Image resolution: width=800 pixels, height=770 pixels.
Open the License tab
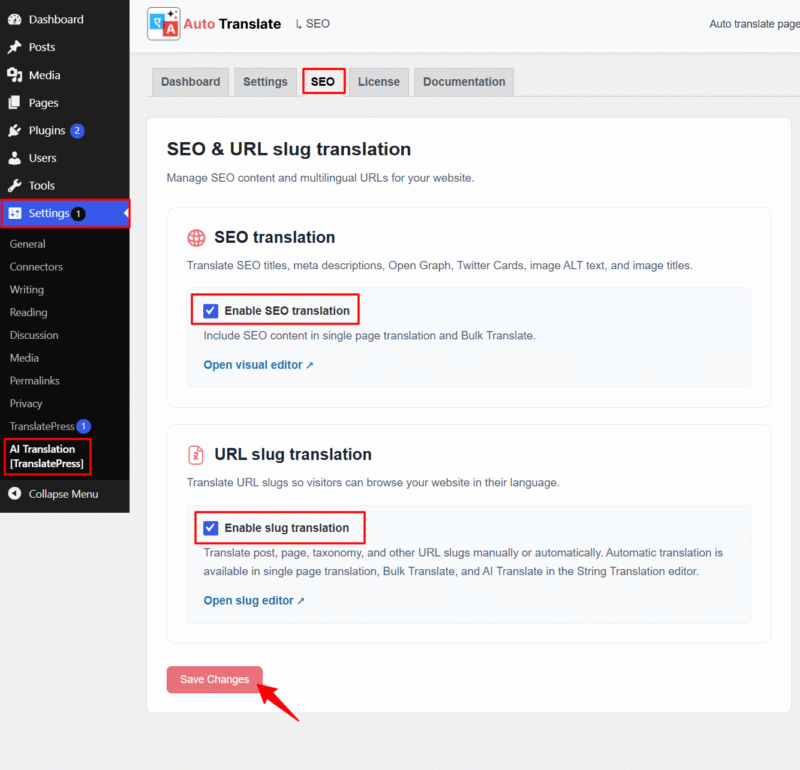click(x=379, y=82)
